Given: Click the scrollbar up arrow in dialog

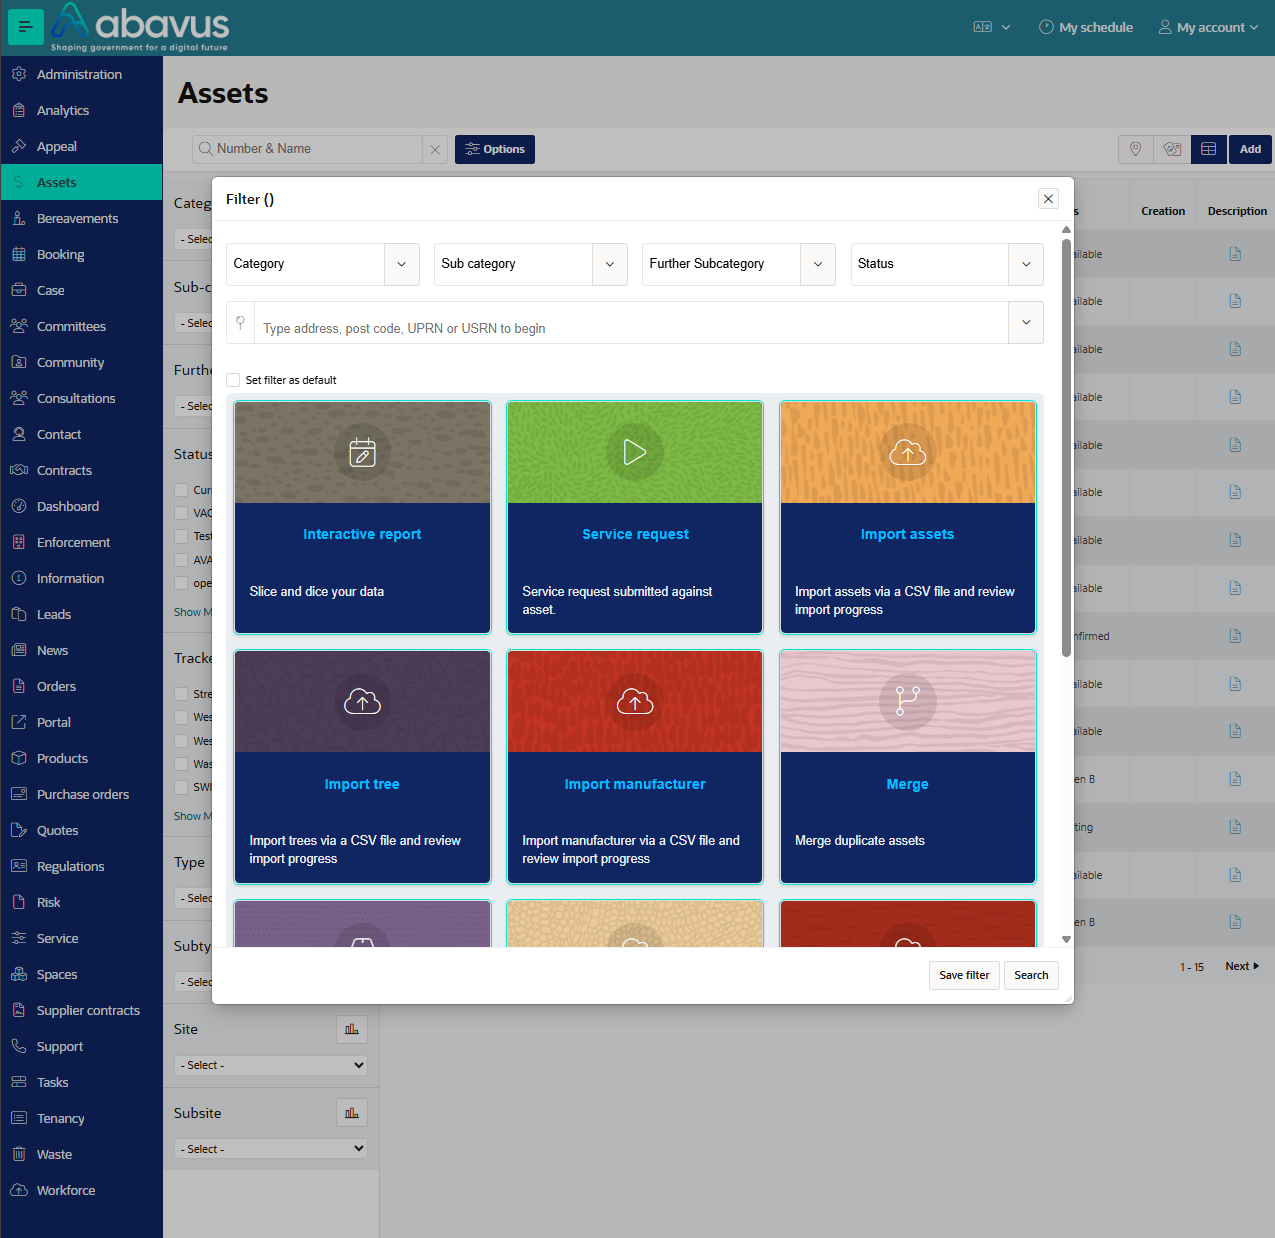Looking at the screenshot, I should click(1066, 230).
